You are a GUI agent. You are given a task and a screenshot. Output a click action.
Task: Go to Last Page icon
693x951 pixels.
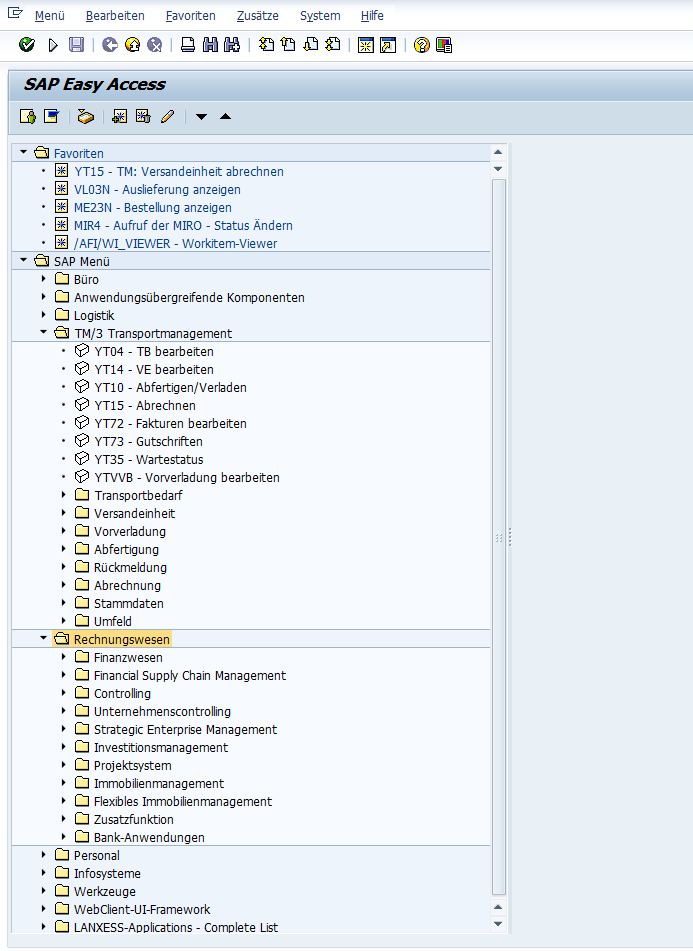coord(333,44)
